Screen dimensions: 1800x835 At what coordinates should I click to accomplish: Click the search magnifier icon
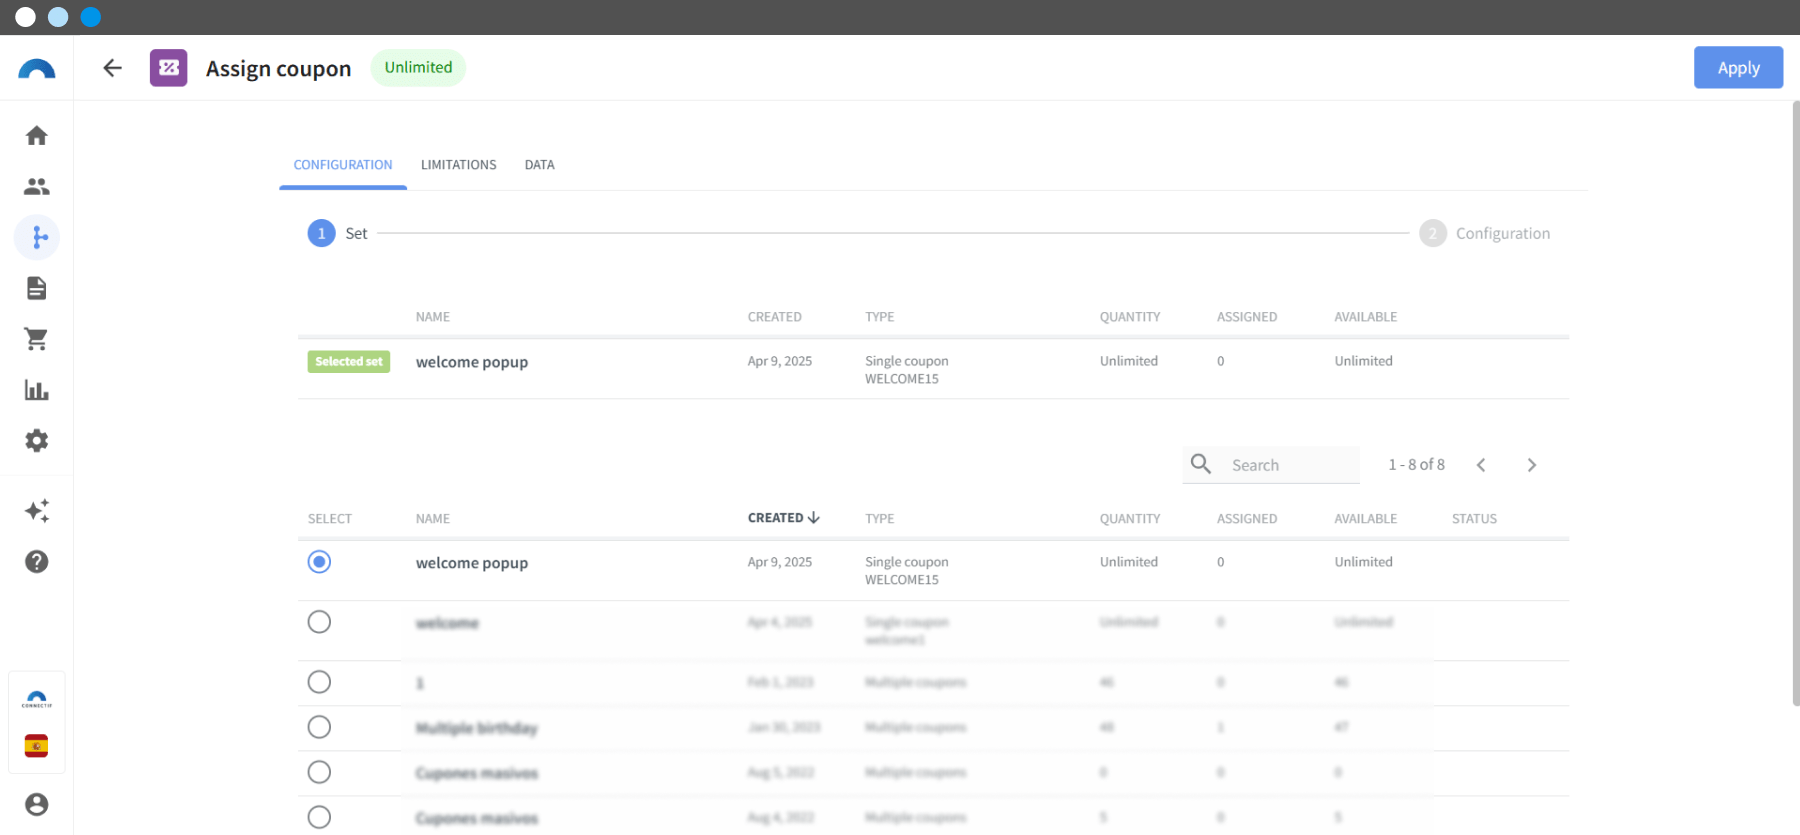click(1201, 464)
